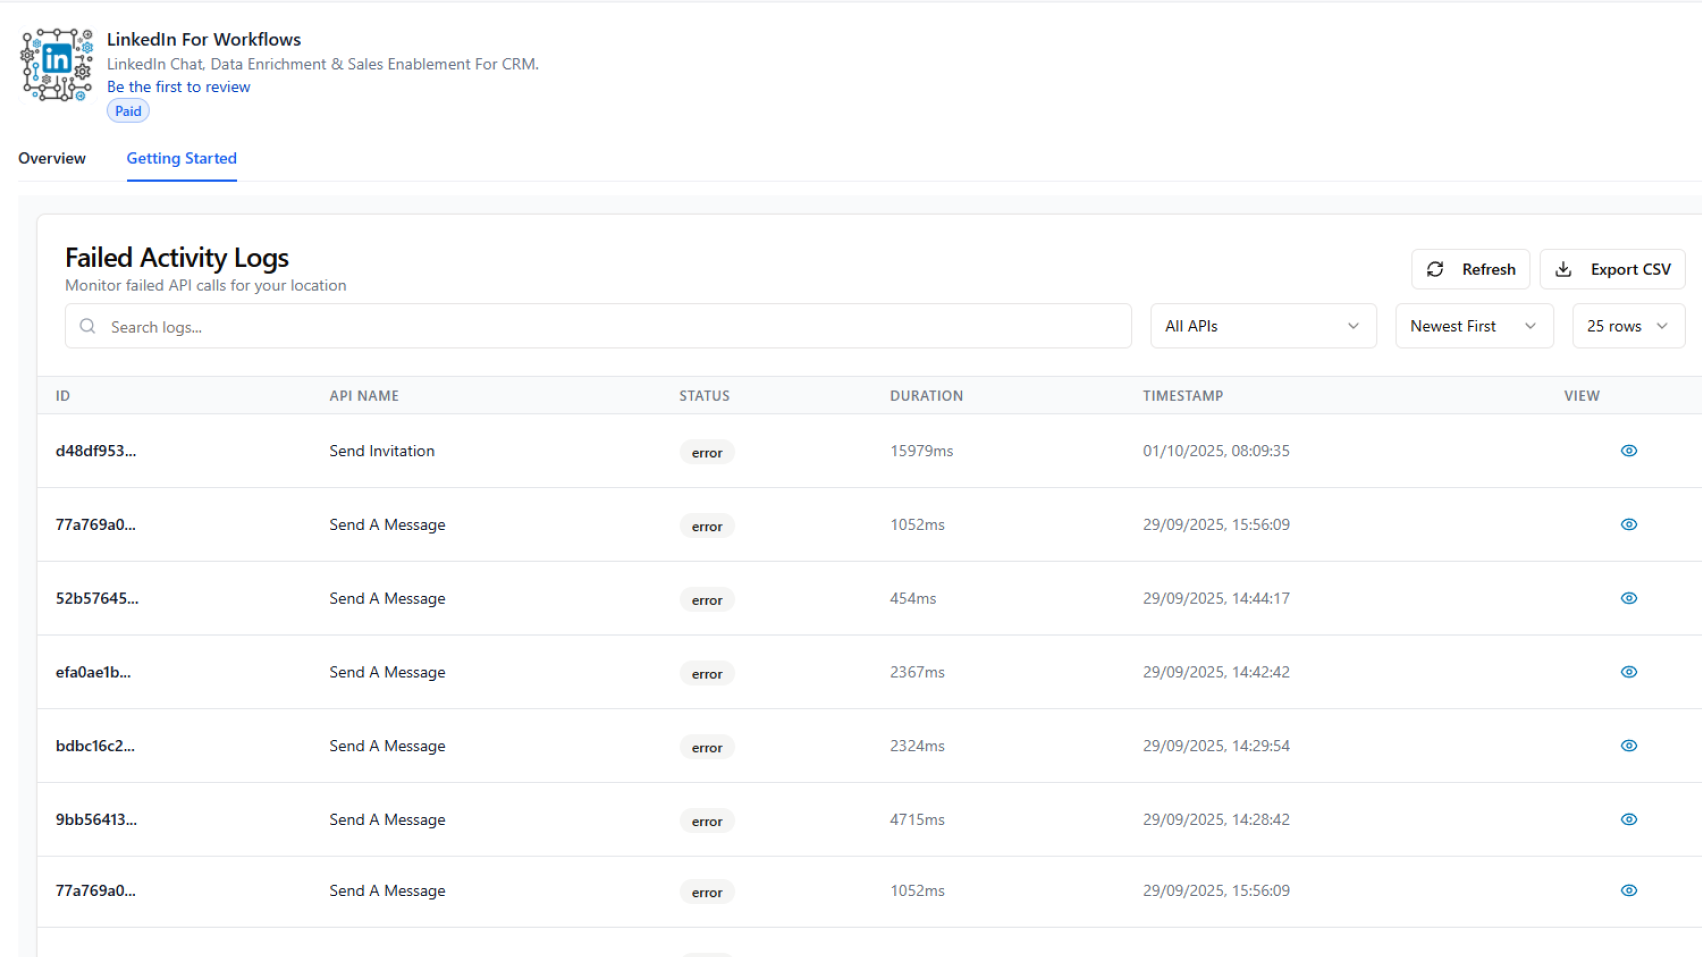This screenshot has height=957, width=1702.
Task: Click the download icon on Export CSV button
Action: tap(1563, 269)
